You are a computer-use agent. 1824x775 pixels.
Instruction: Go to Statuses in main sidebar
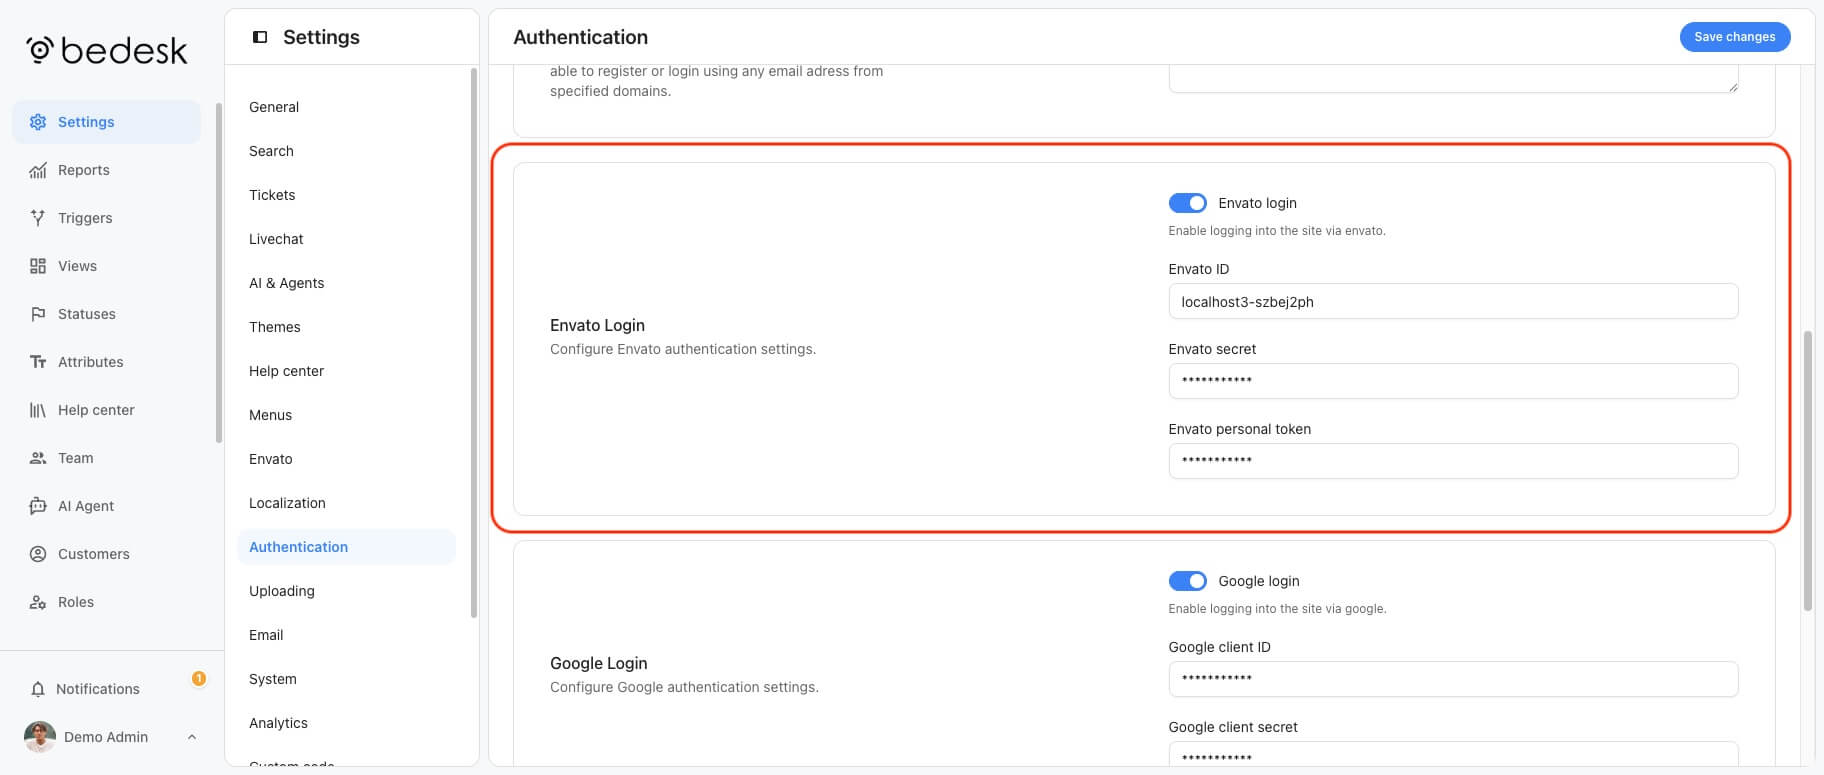click(x=106, y=314)
